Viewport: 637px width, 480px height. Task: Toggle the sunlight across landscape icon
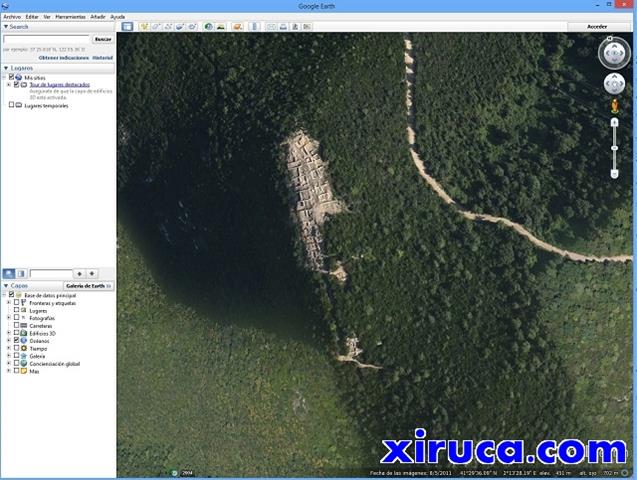(221, 27)
